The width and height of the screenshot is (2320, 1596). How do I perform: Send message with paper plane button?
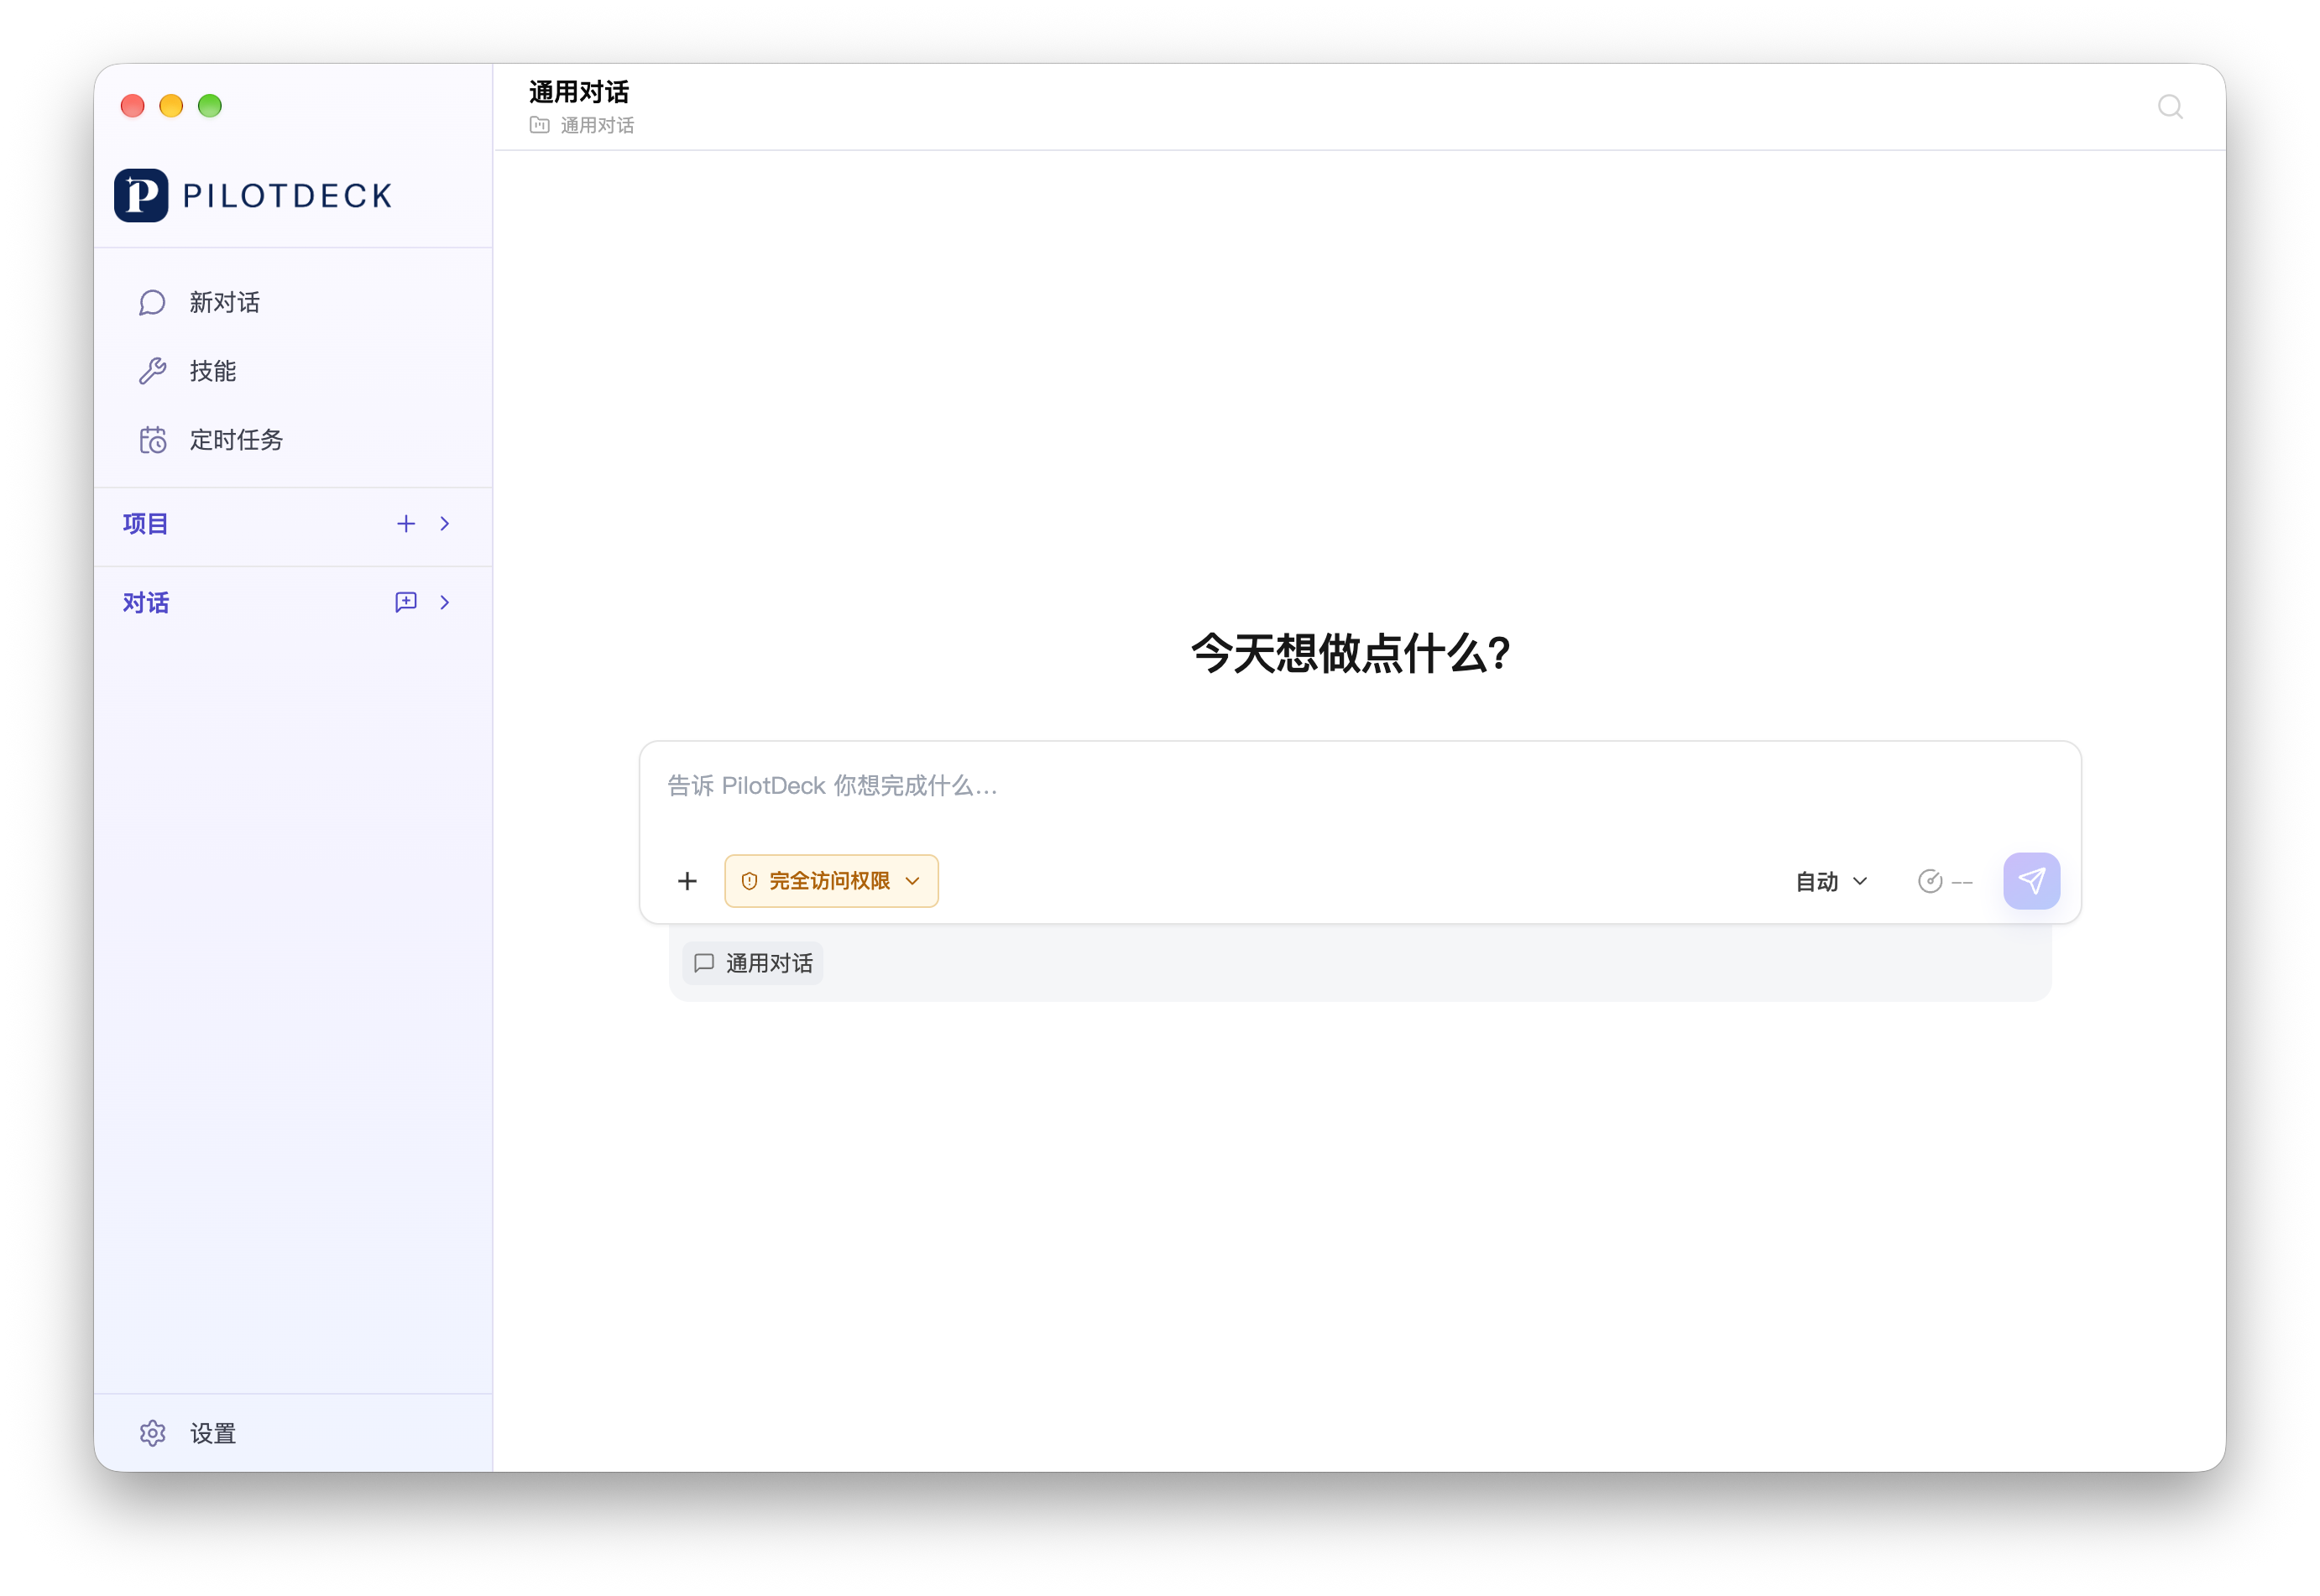2031,881
